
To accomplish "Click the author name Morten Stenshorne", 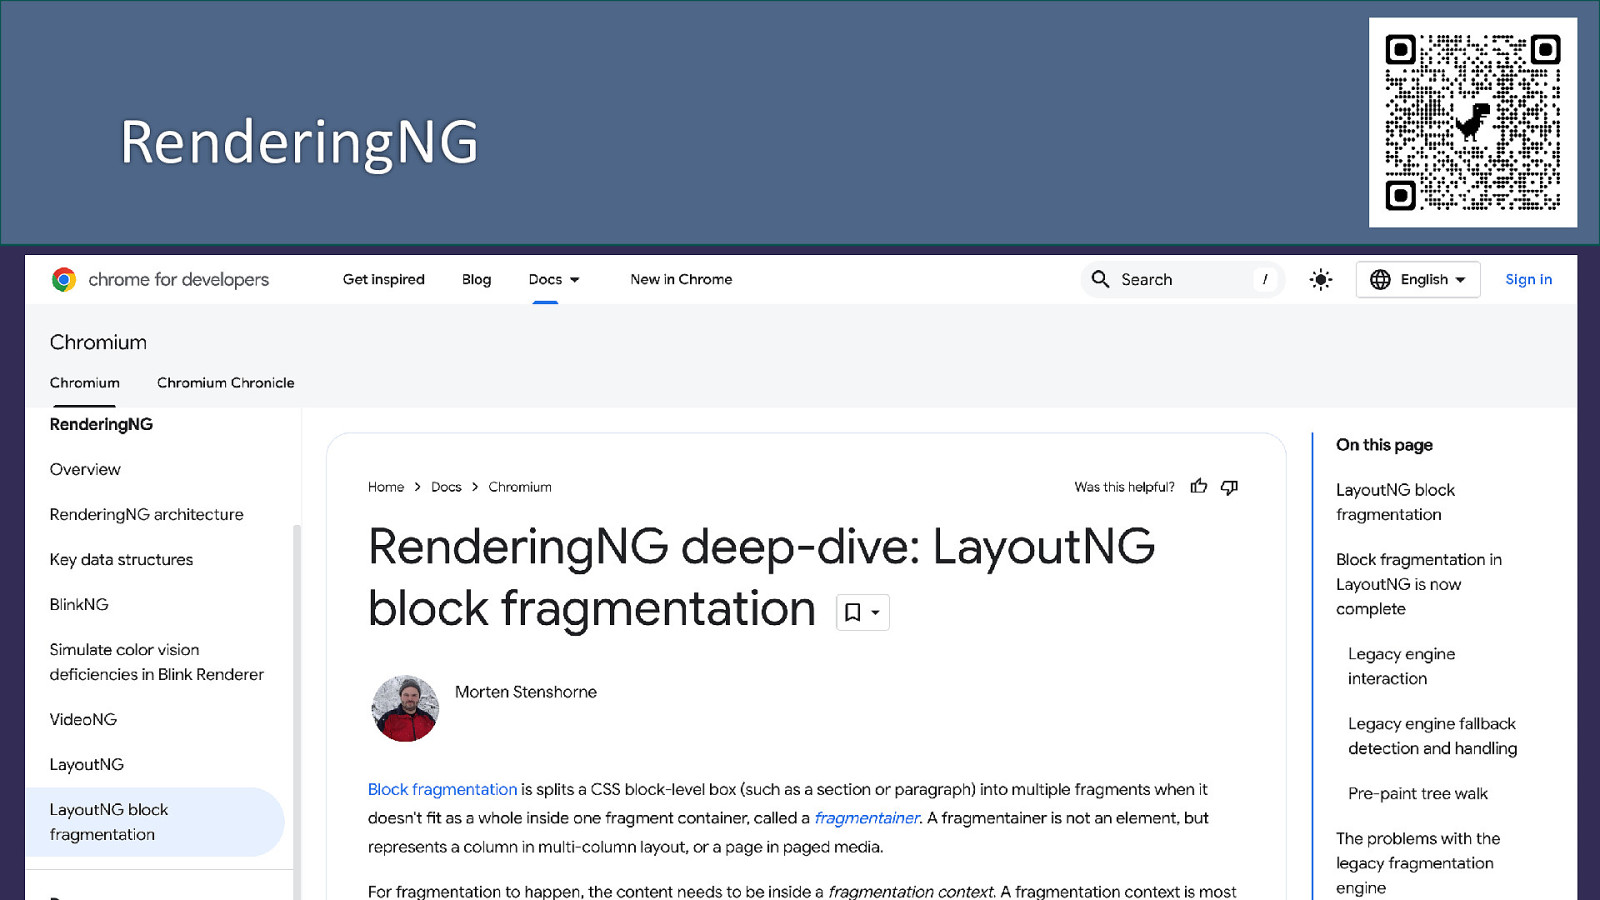I will (526, 692).
